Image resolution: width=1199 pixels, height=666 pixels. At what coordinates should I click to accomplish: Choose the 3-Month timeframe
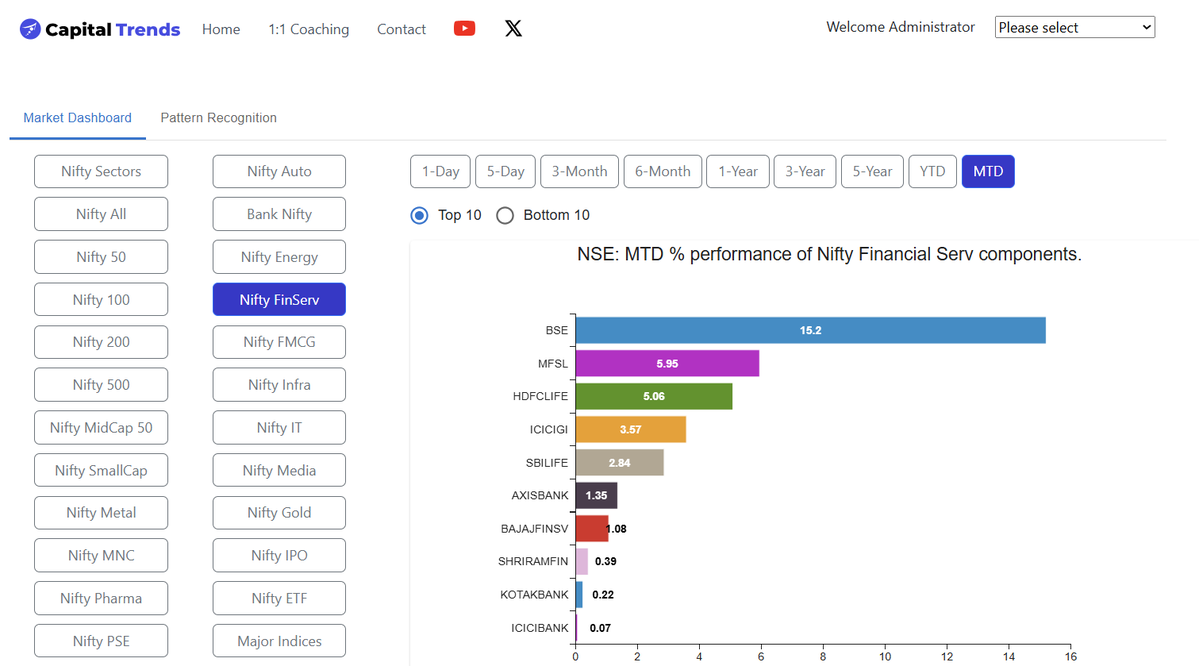(x=580, y=171)
